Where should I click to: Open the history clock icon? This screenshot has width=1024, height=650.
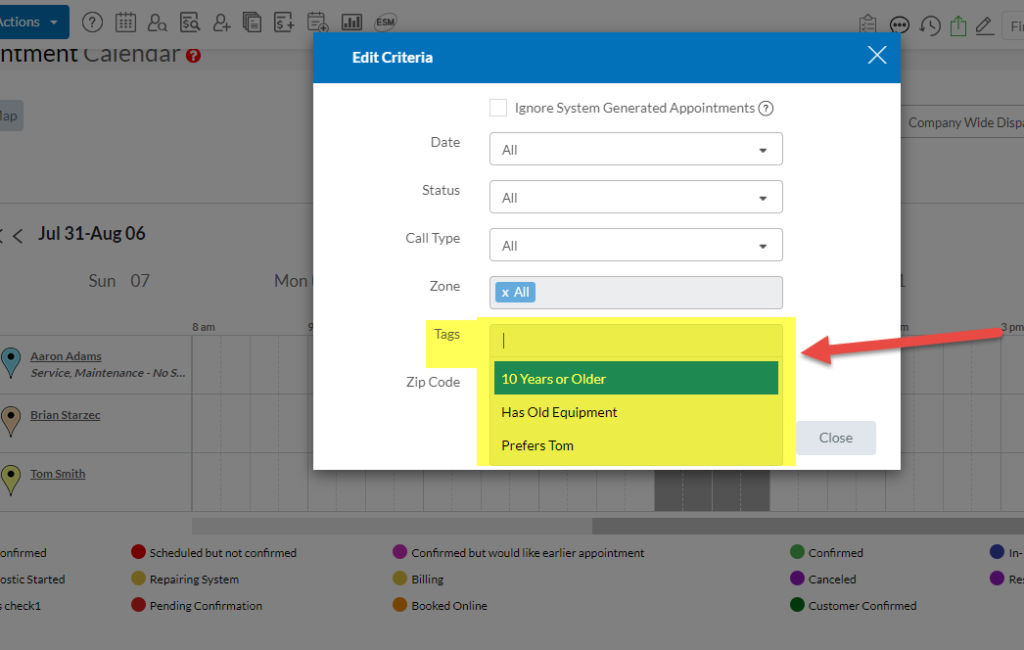(930, 26)
